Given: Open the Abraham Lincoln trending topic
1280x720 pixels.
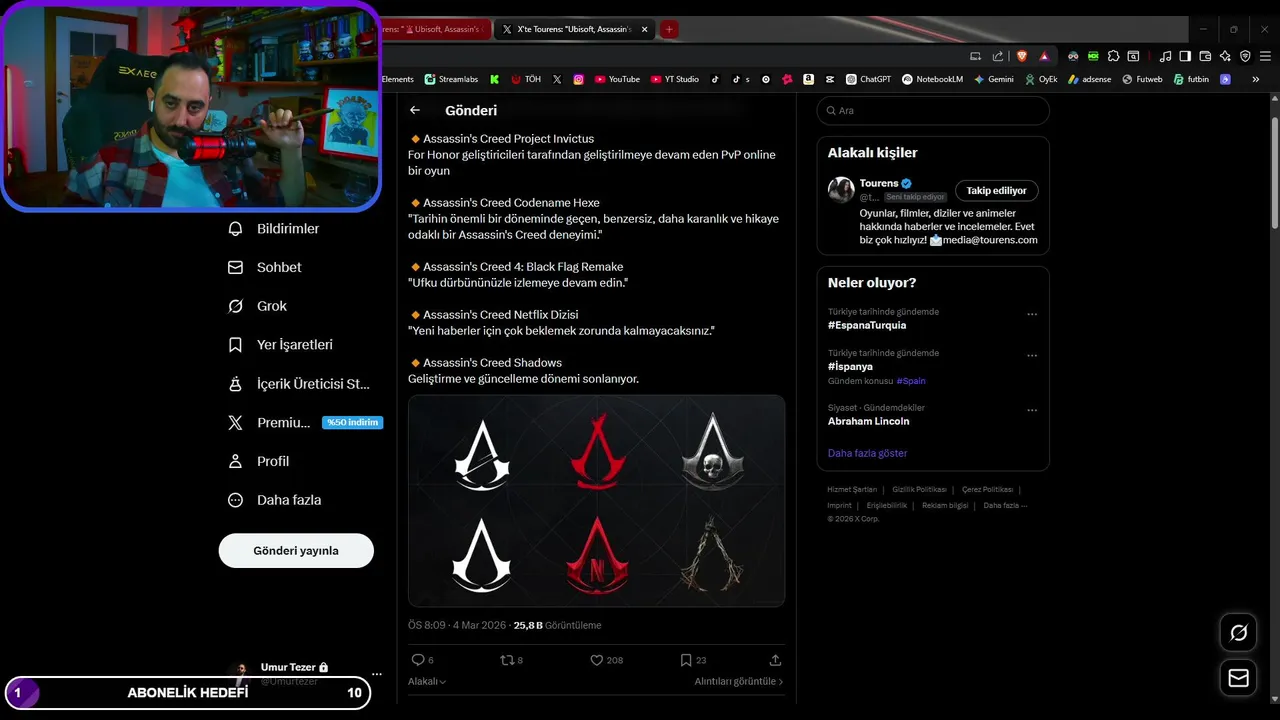Looking at the screenshot, I should (x=868, y=421).
